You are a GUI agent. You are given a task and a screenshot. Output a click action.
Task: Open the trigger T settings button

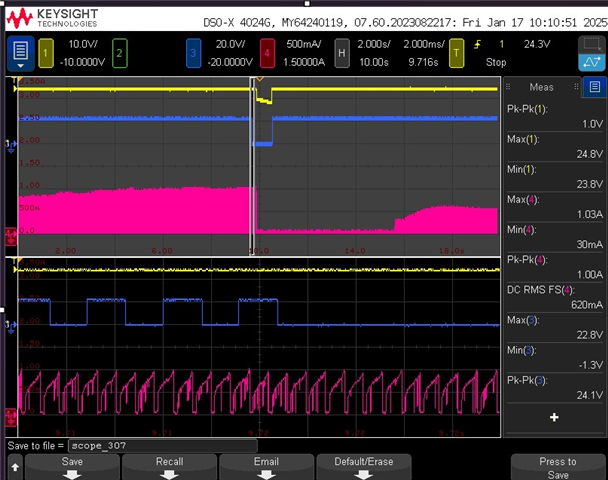pyautogui.click(x=456, y=53)
